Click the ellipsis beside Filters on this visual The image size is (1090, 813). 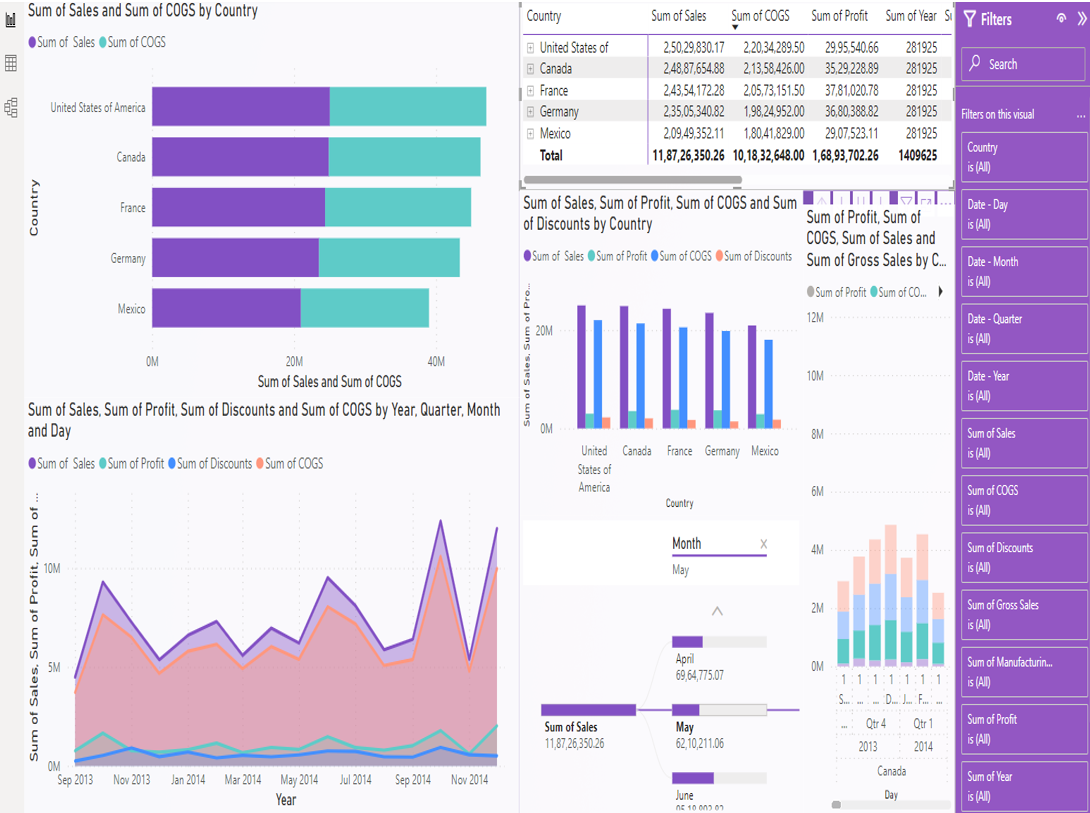point(1080,115)
